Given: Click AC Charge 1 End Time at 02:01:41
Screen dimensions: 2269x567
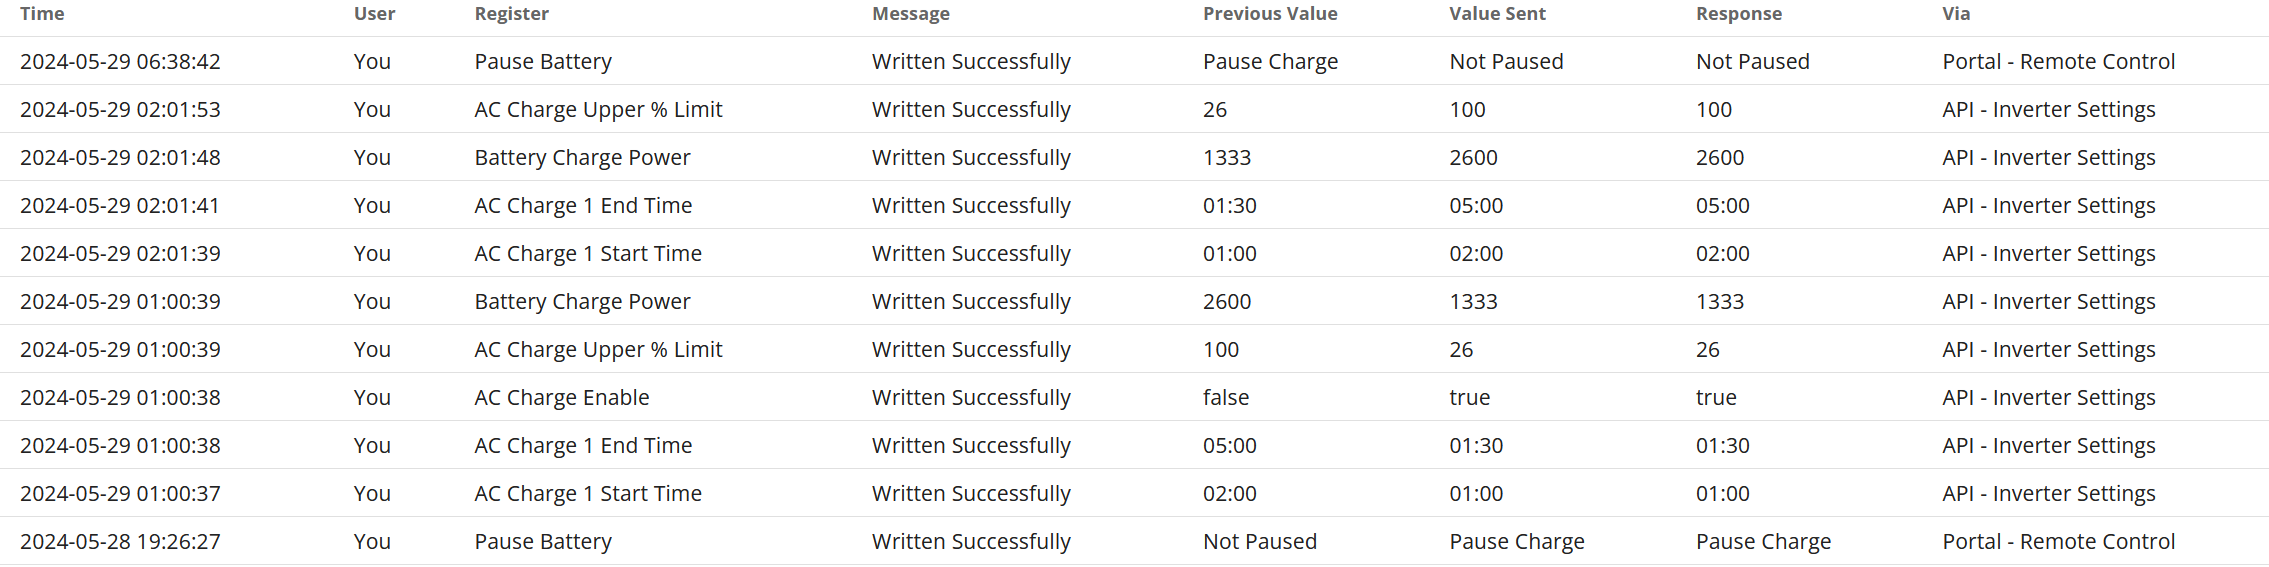Looking at the screenshot, I should pyautogui.click(x=583, y=206).
